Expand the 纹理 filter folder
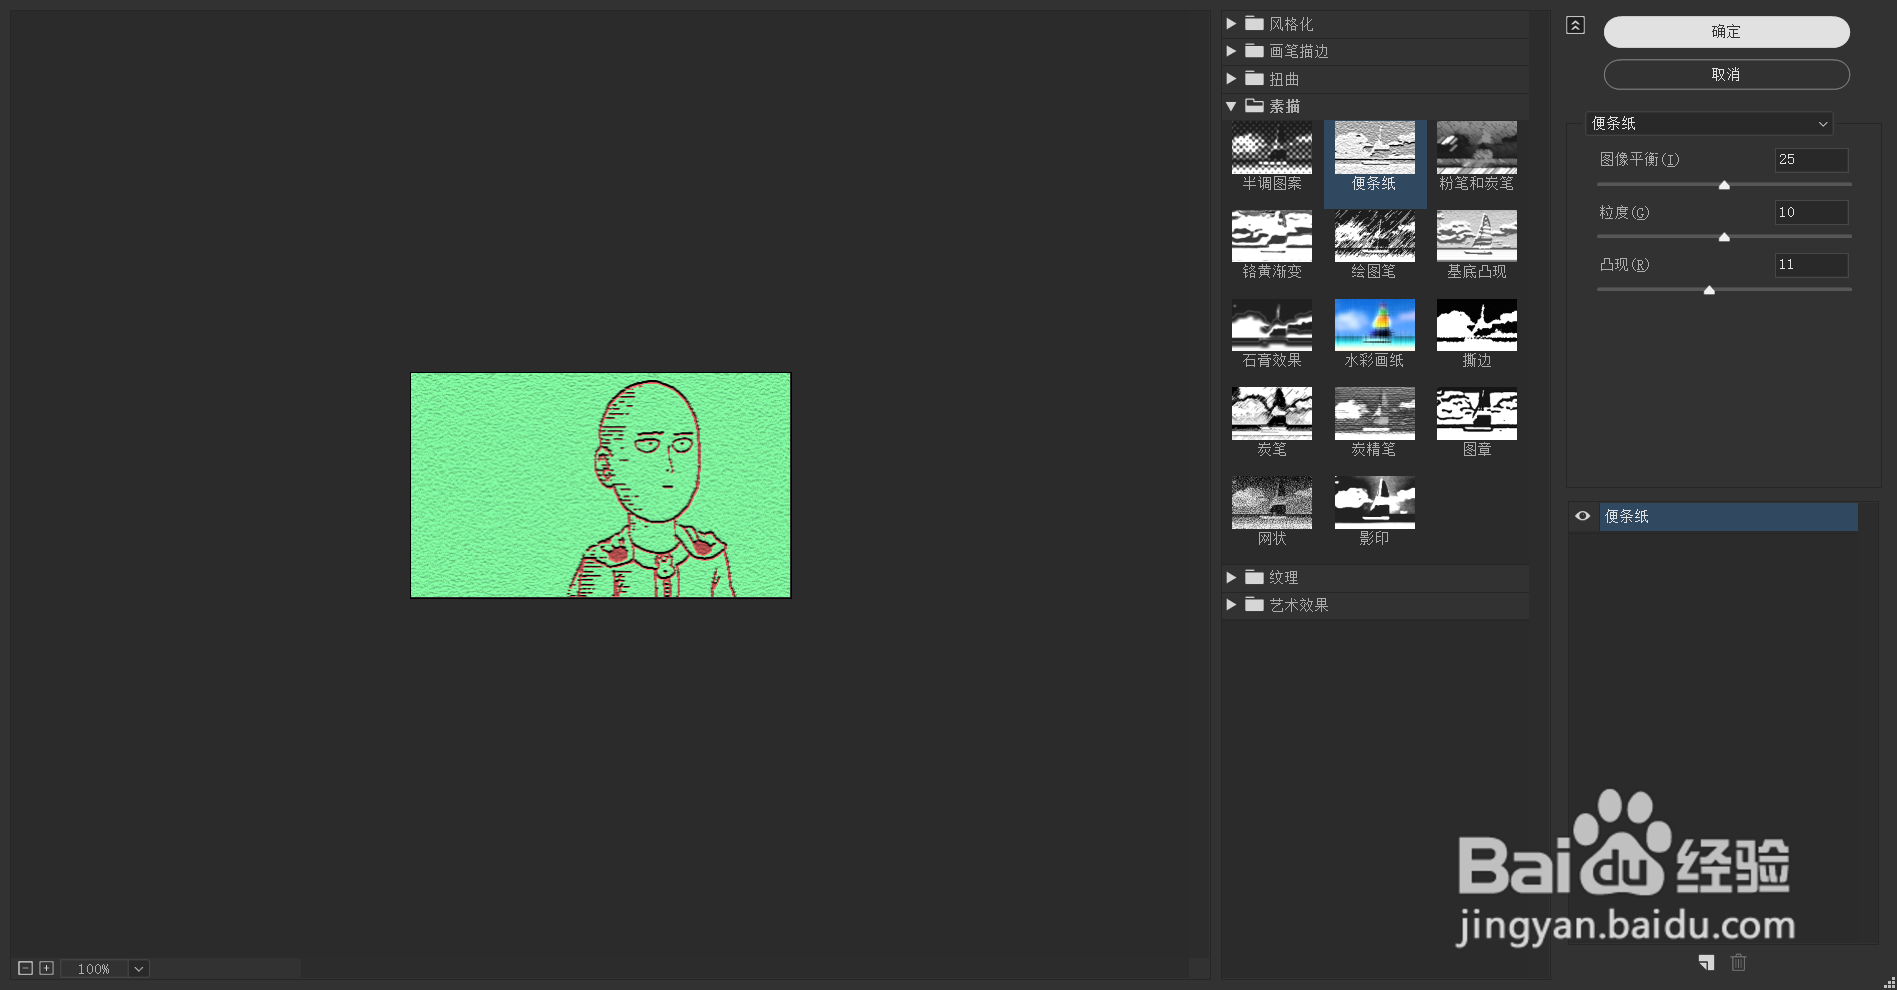Image resolution: width=1897 pixels, height=990 pixels. (x=1231, y=577)
